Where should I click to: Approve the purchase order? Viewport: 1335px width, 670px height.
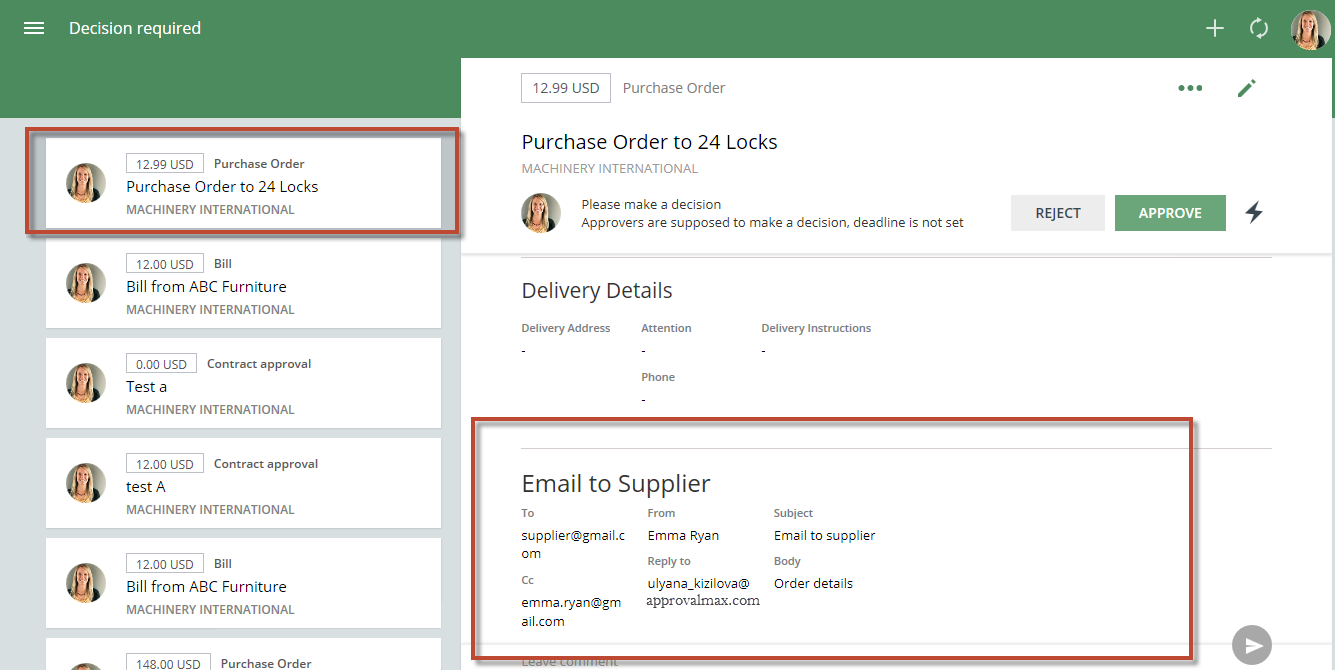(1170, 213)
